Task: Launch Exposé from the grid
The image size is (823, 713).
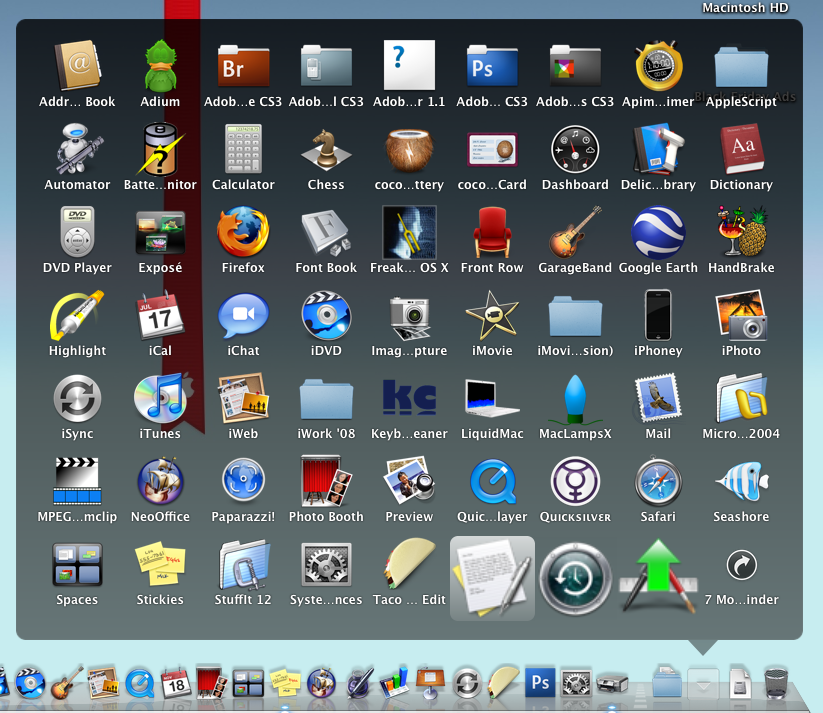Action: click(x=160, y=232)
